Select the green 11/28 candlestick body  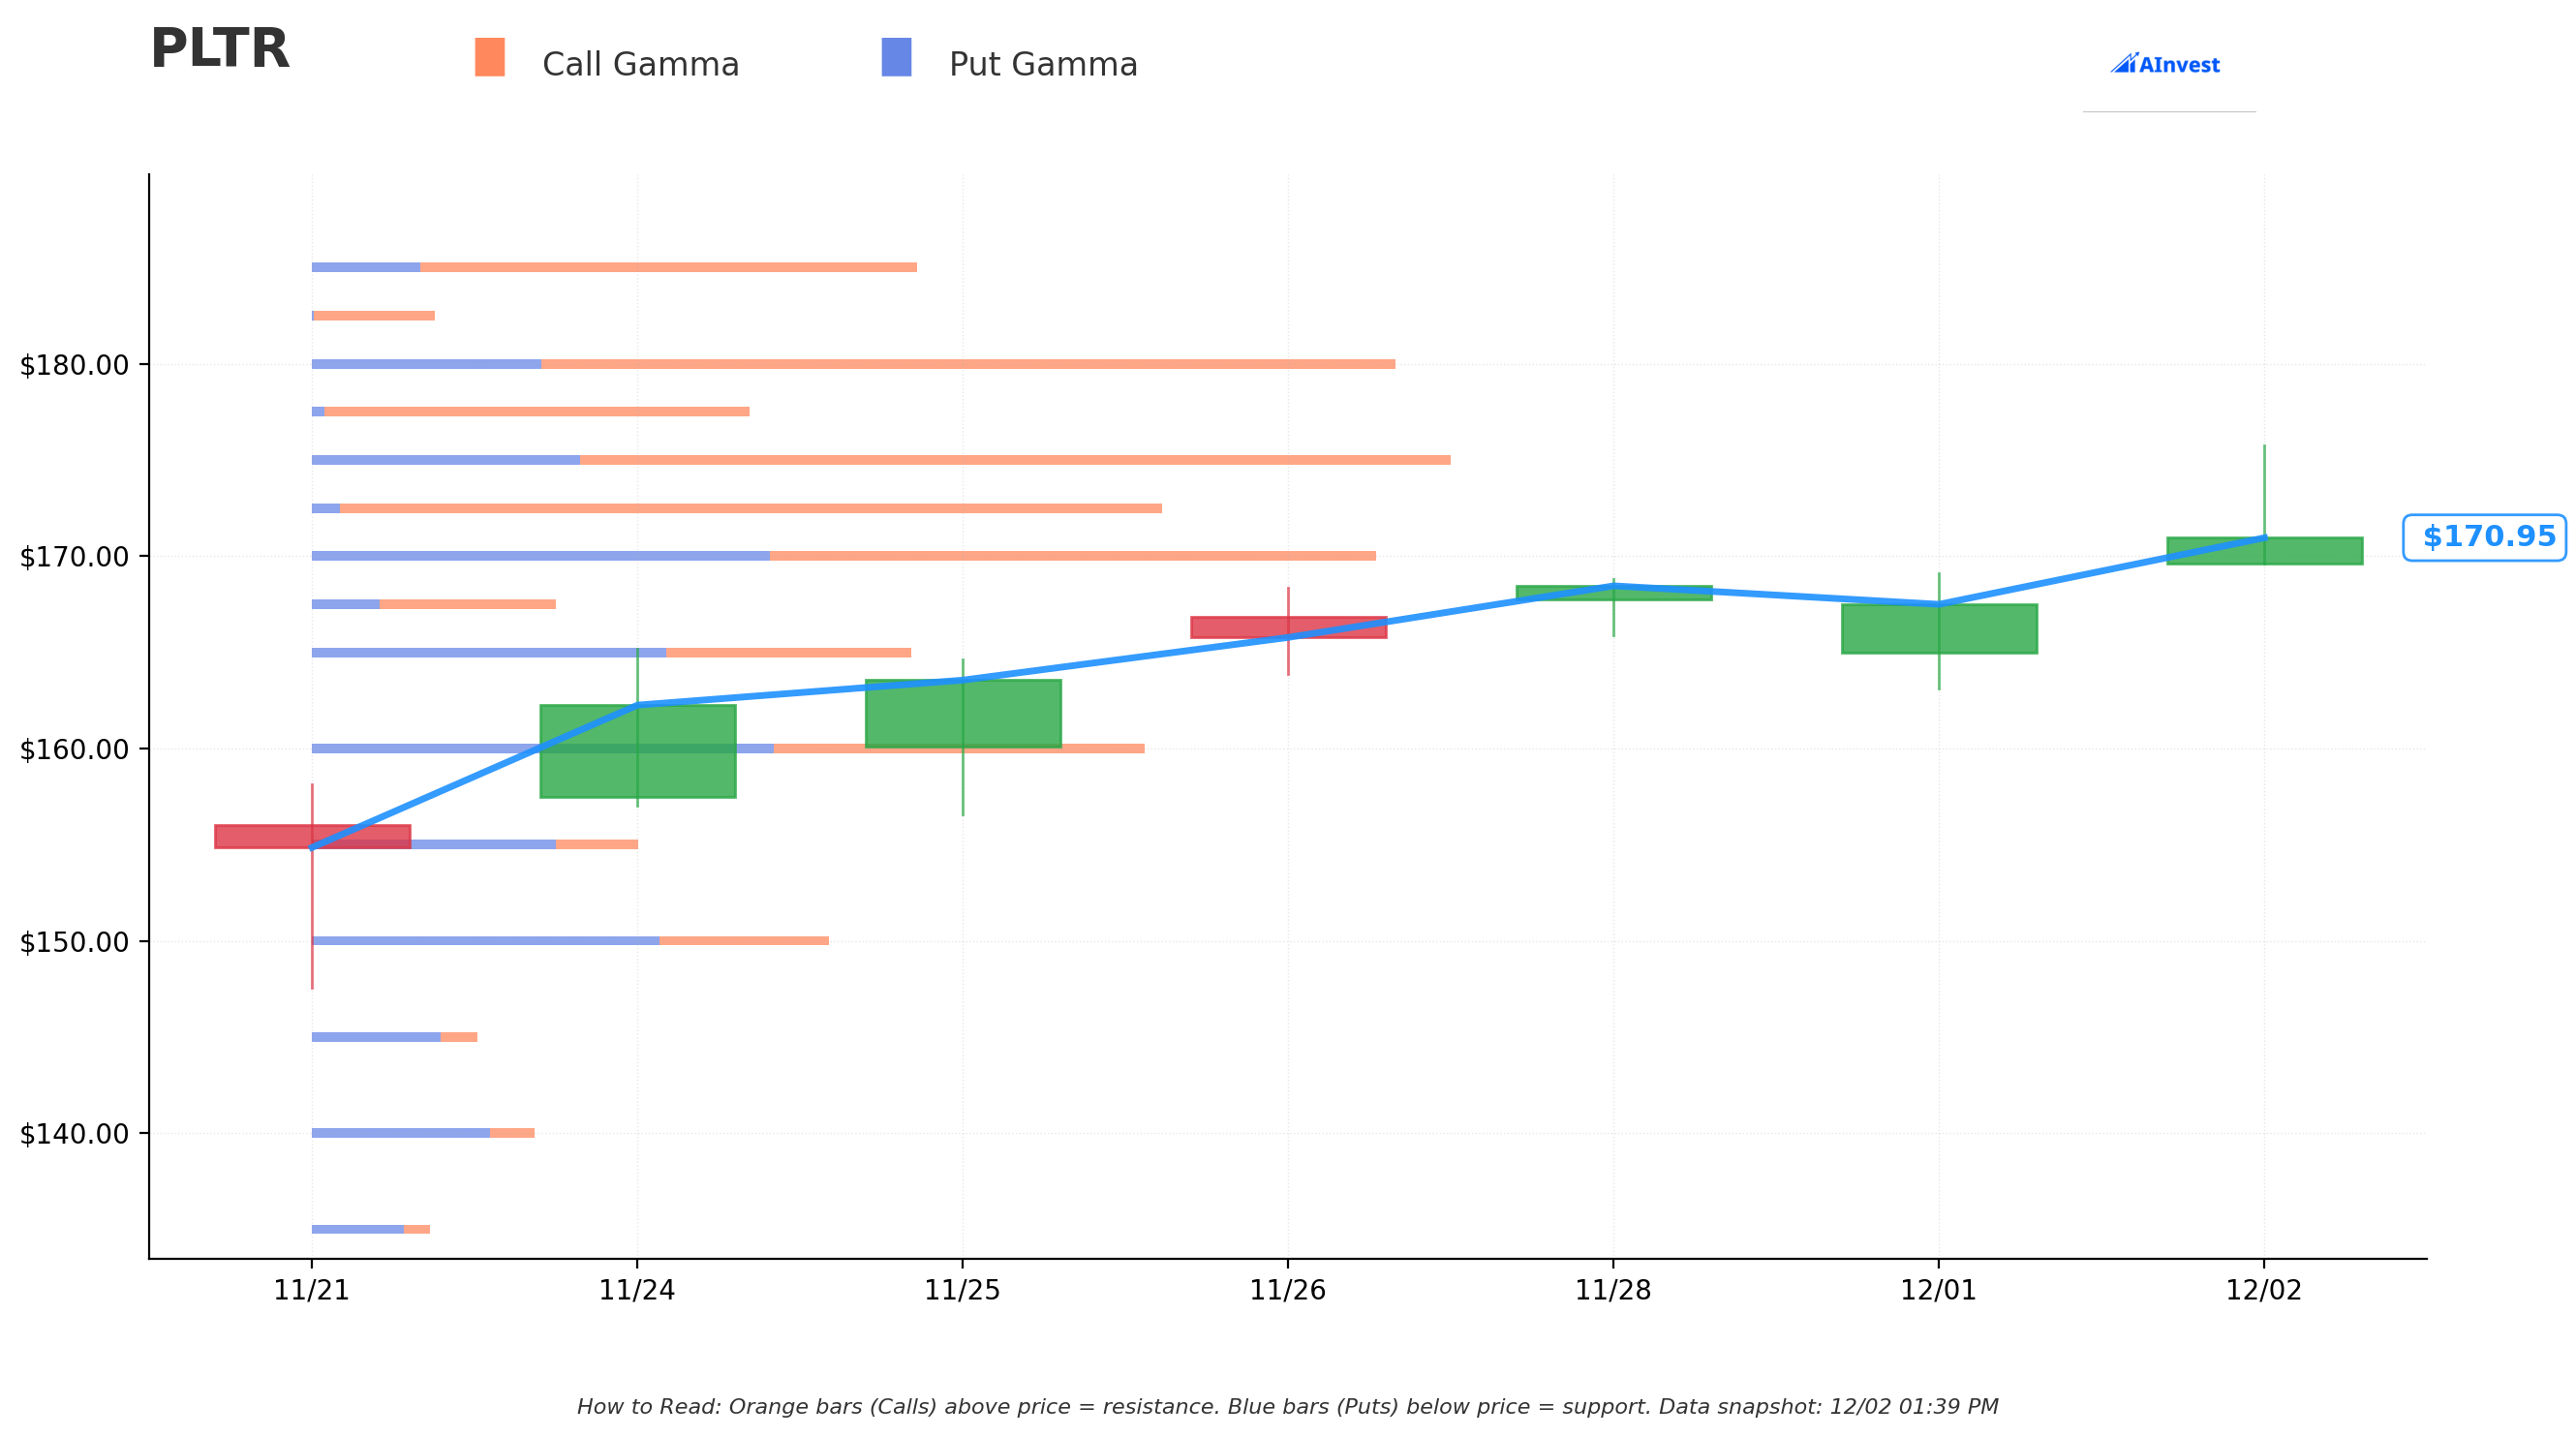(1614, 593)
